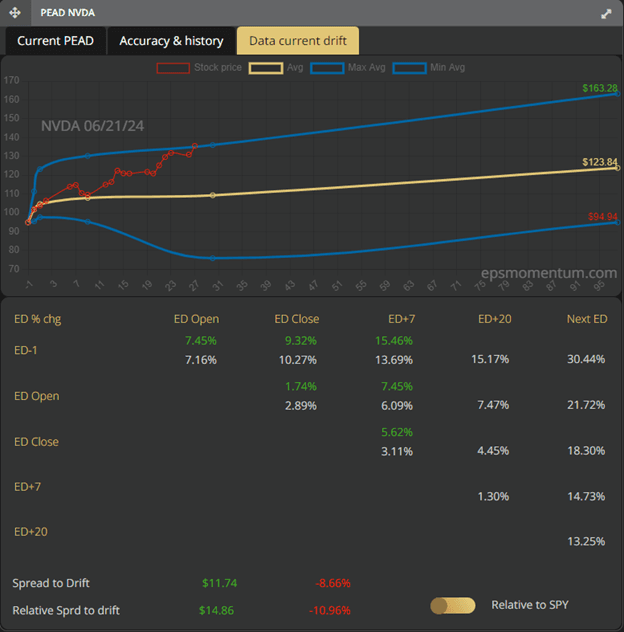The image size is (624, 632).
Task: Click the PEAD NVDA widget title
Action: point(67,13)
